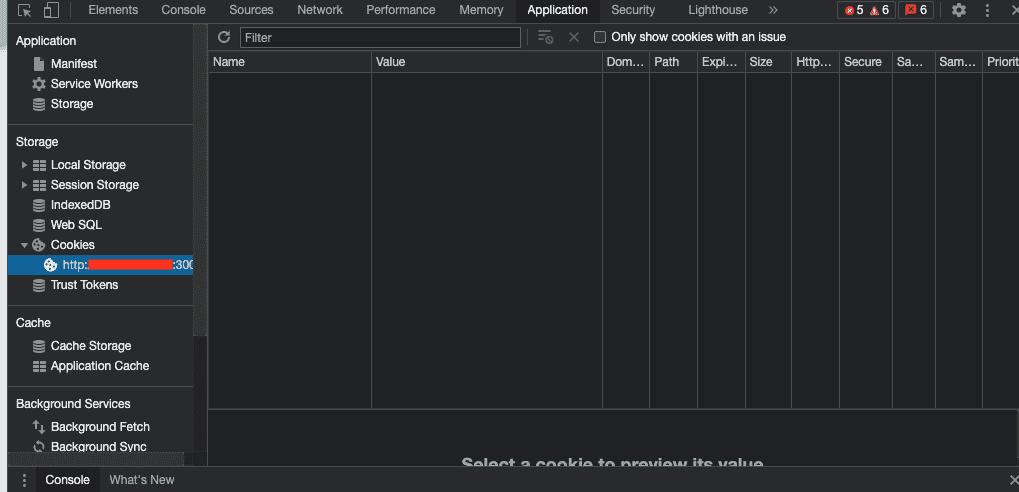This screenshot has width=1019, height=492.
Task: Sort cookies by Name column
Action: [290, 62]
